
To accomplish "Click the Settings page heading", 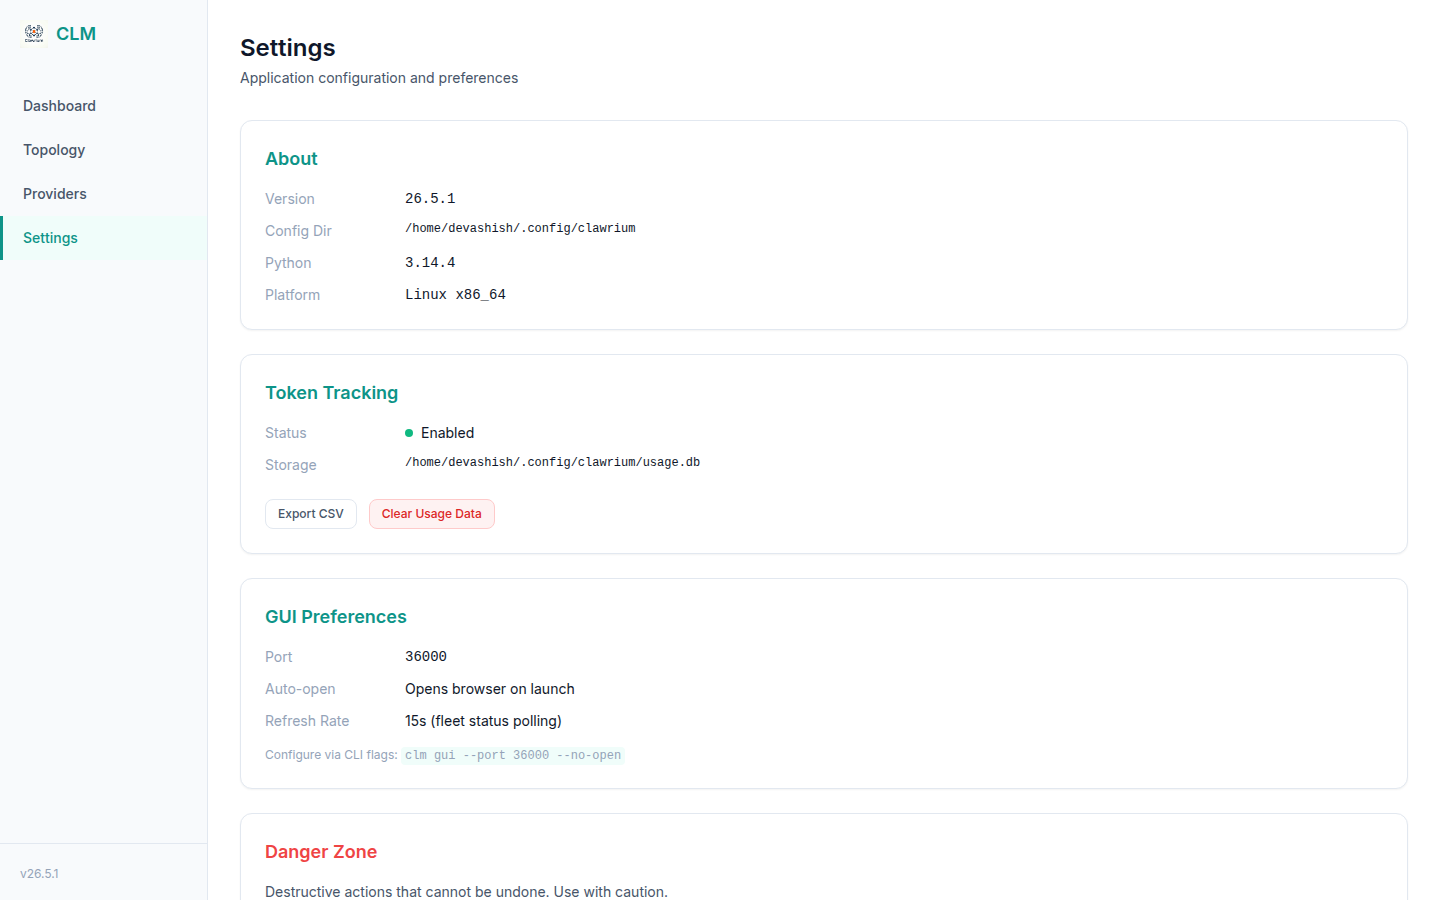I will point(288,48).
